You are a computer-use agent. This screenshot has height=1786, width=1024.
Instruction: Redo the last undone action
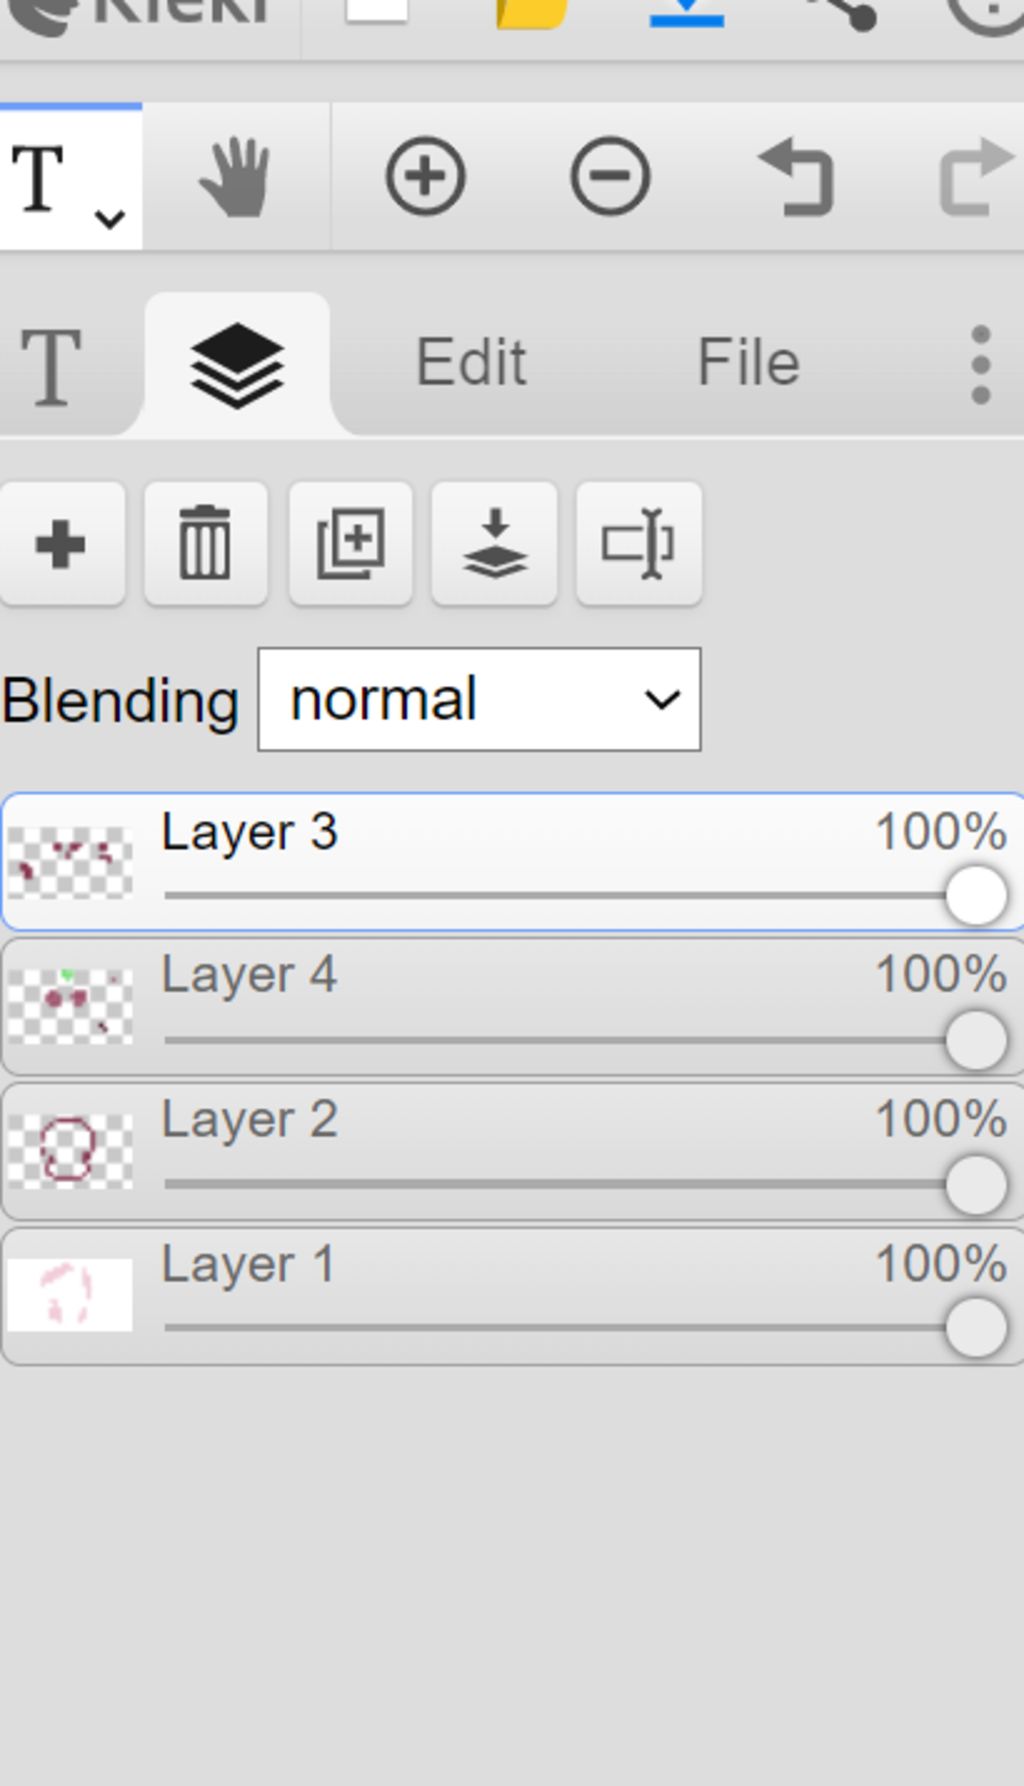977,177
